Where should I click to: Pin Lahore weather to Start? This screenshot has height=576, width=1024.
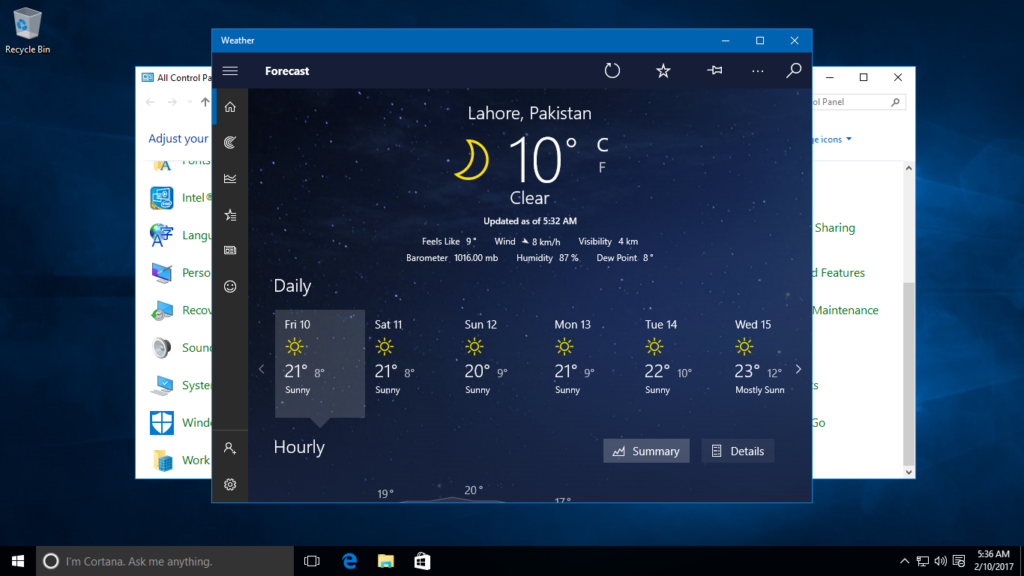point(713,71)
